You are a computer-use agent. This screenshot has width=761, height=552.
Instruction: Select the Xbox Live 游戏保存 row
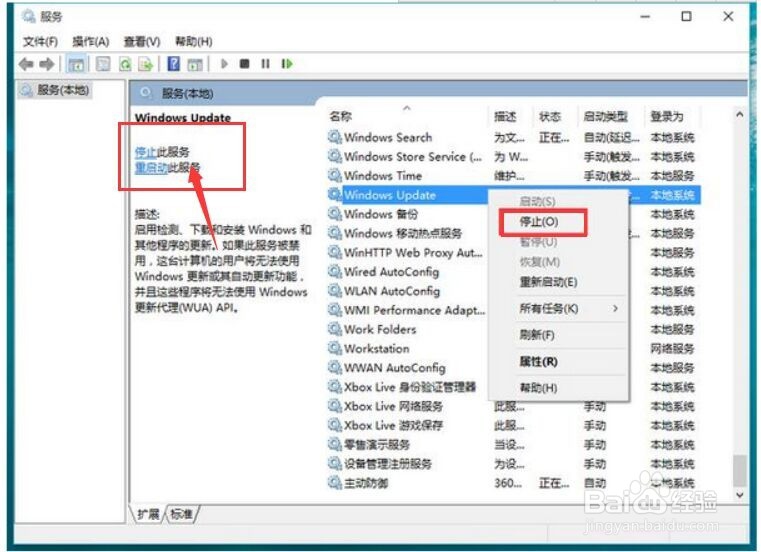pos(513,425)
